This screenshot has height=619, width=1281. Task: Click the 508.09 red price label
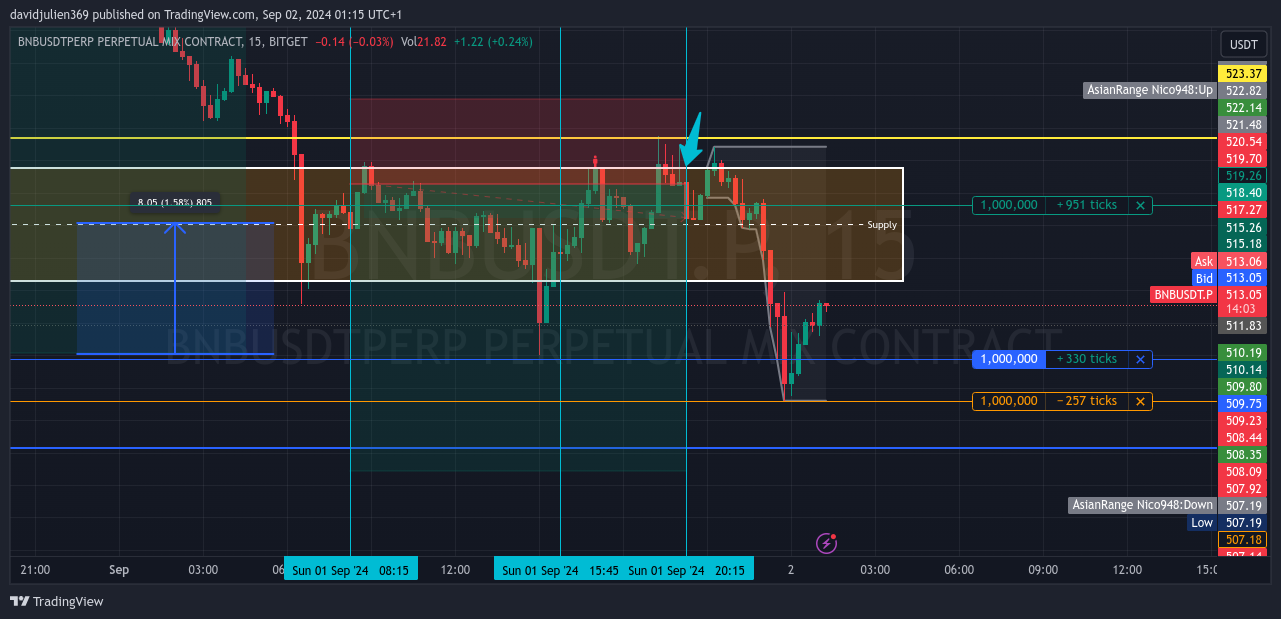[x=1243, y=471]
